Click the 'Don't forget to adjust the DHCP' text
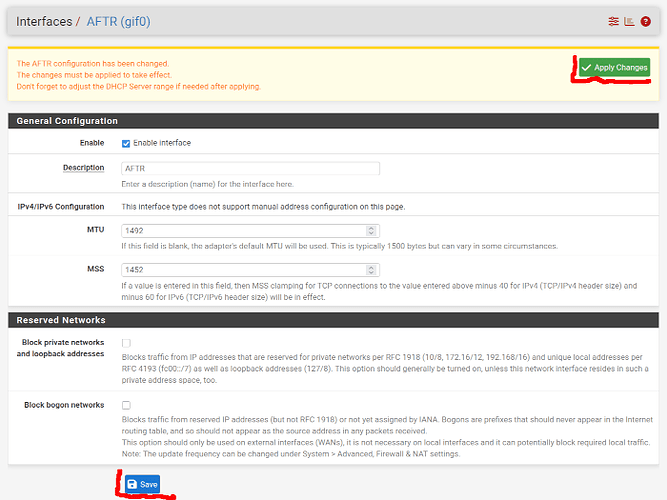 (x=138, y=87)
